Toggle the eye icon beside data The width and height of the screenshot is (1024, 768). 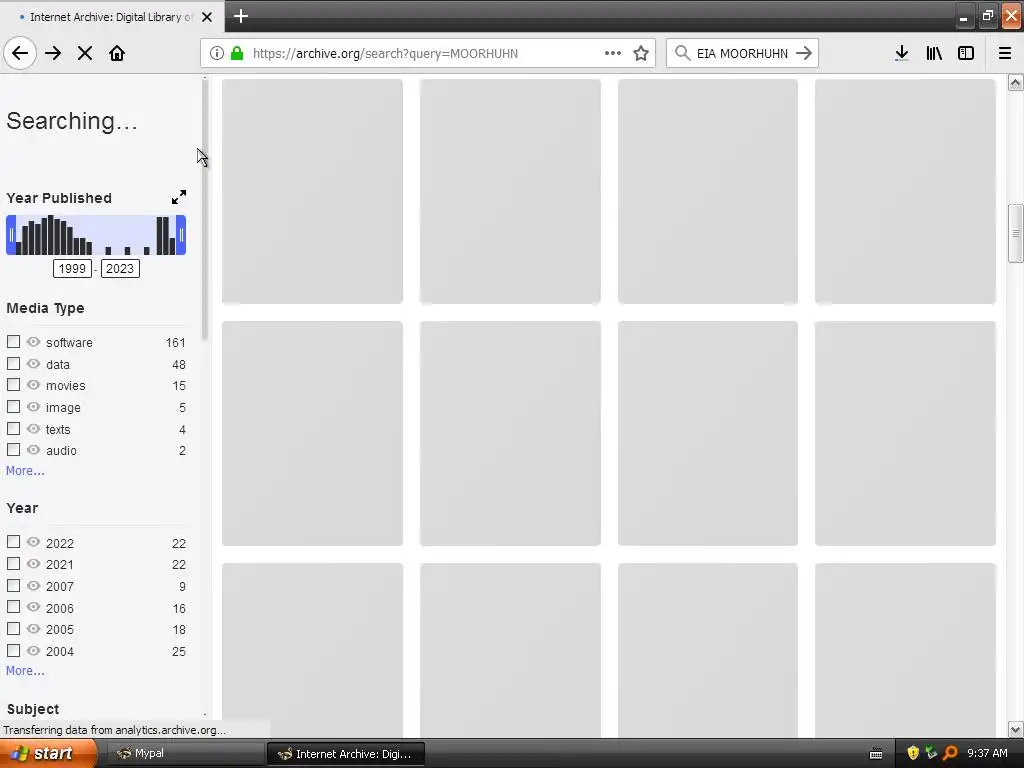click(33, 364)
